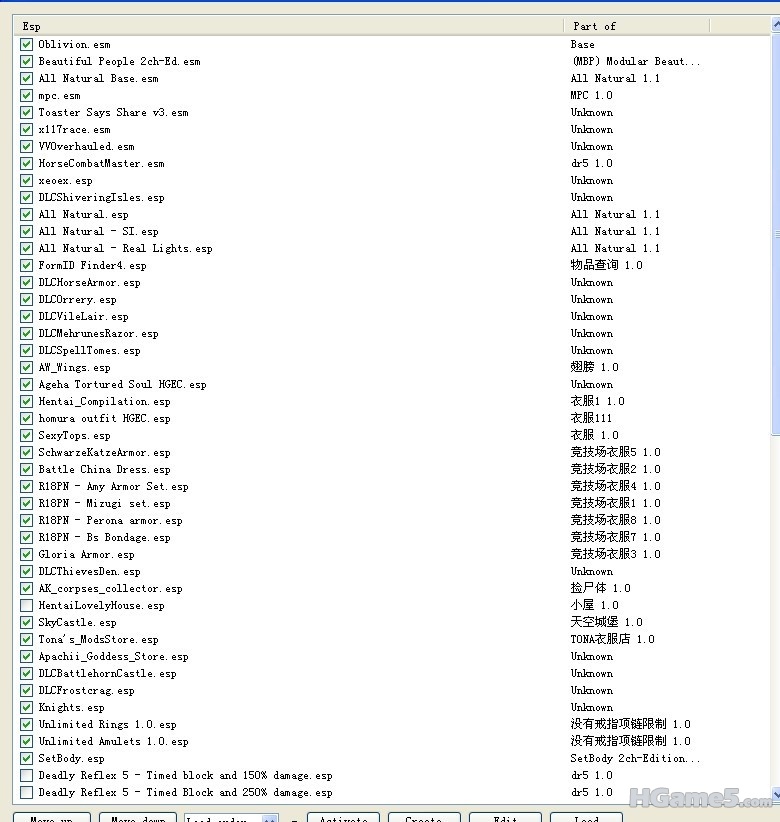Toggle off the HorseCombatMaster.esm checkbox
780x822 pixels.
tap(26, 163)
